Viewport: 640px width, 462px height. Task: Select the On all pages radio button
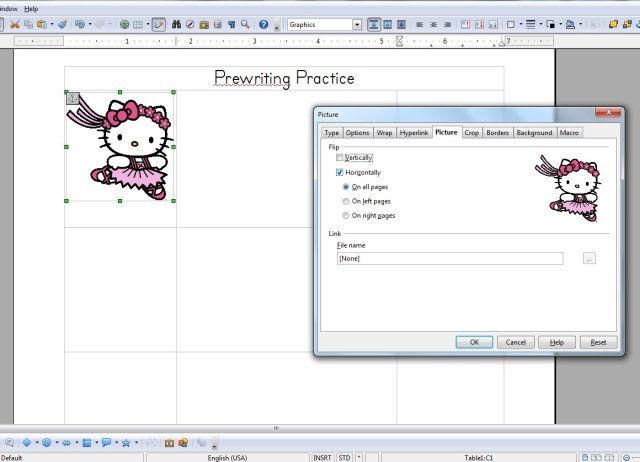[x=346, y=187]
